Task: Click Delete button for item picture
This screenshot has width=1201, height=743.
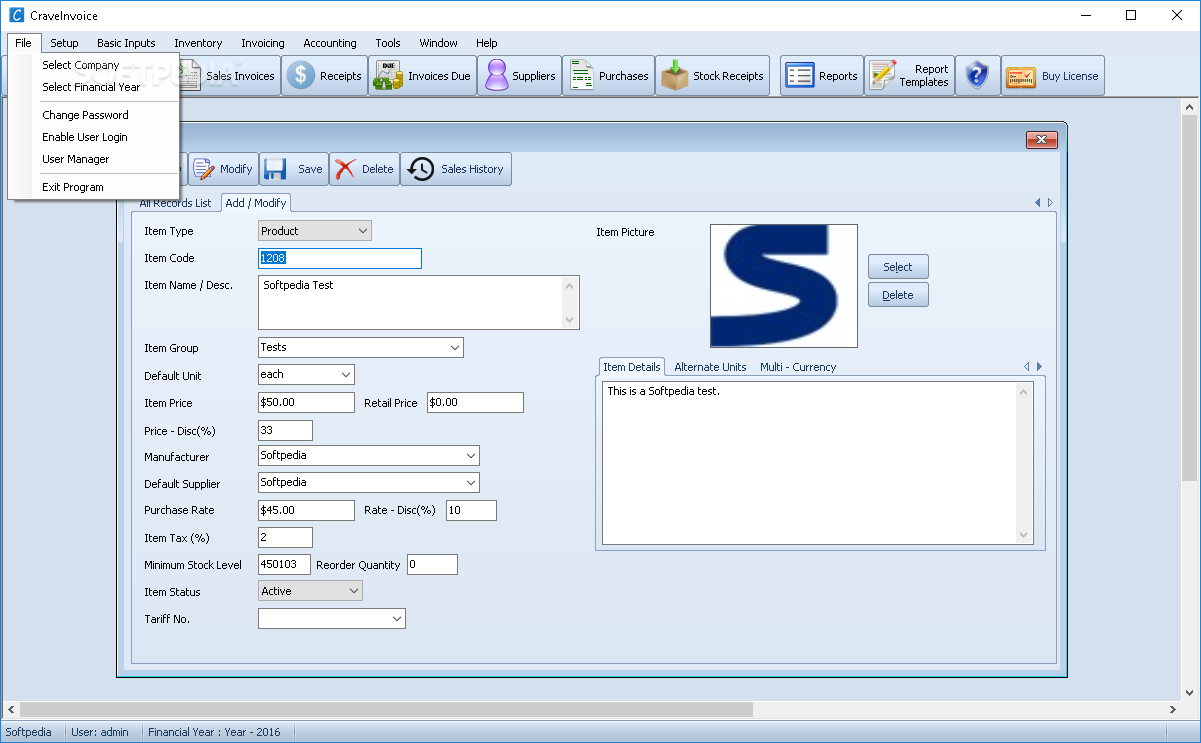Action: (x=898, y=295)
